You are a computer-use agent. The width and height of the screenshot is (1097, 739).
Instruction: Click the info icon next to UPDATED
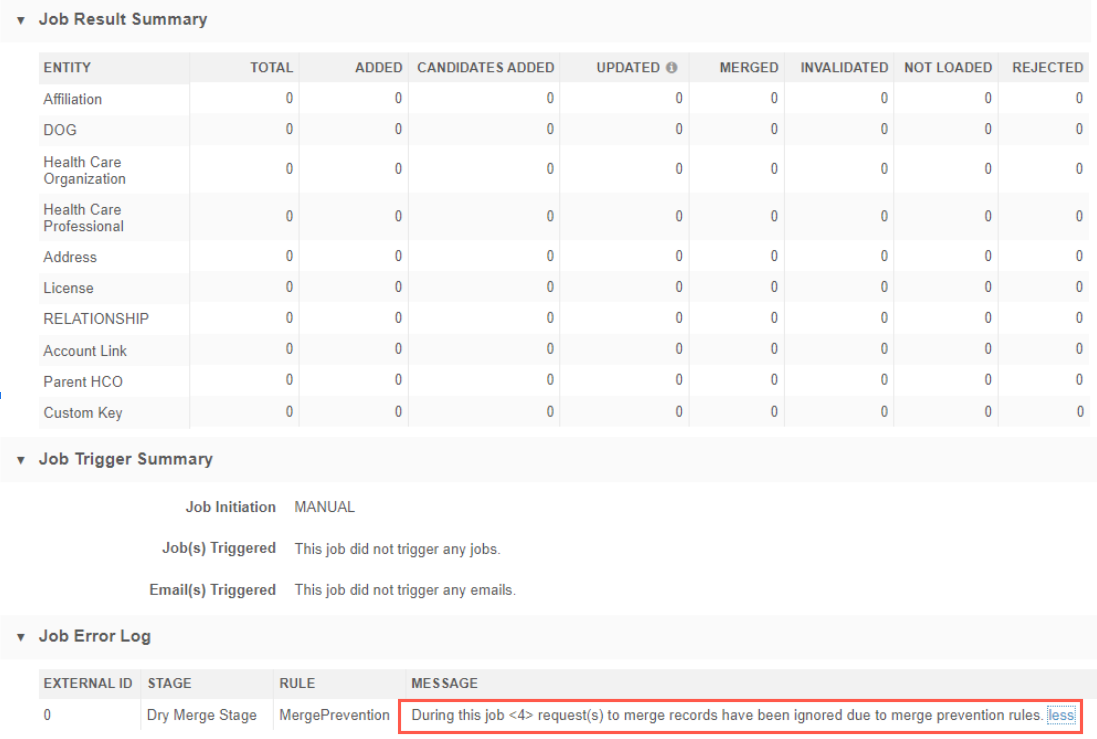click(x=671, y=68)
